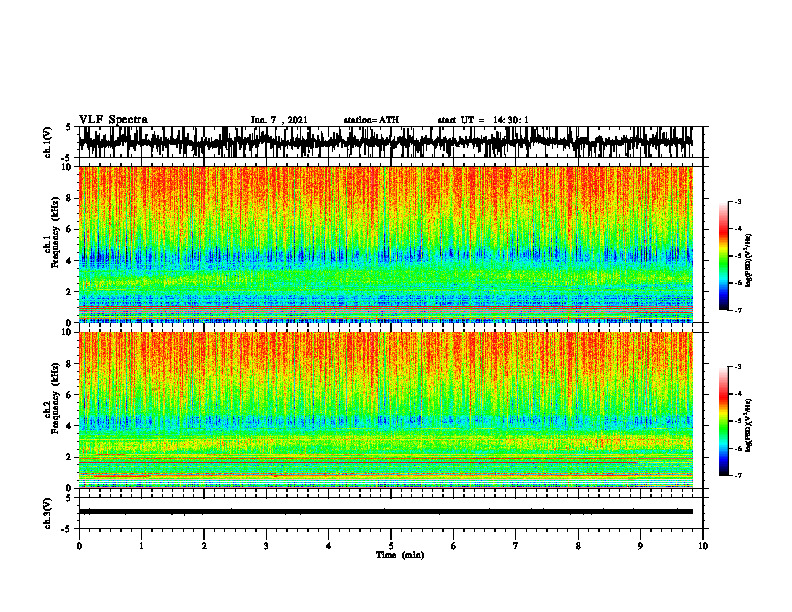Click the -7 value on ch.2 colorbar
Viewport: 792px width, 612px height.
pyautogui.click(x=737, y=476)
